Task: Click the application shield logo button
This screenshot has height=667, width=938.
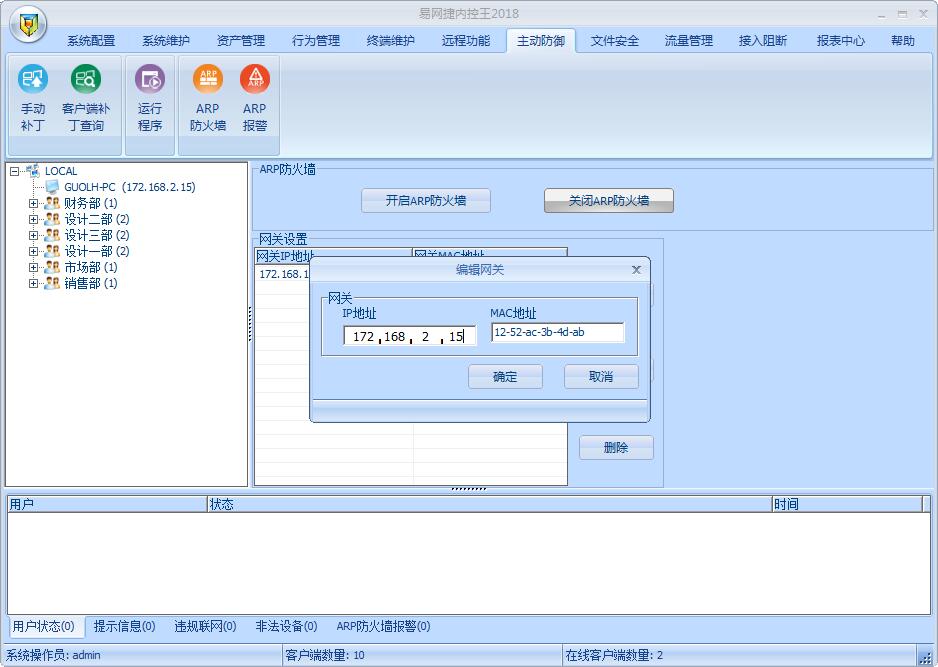Action: (28, 25)
